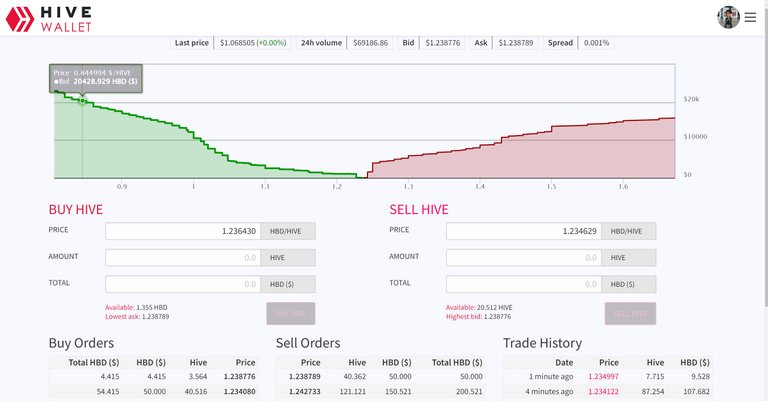Click the Sell Hive amount field
Image resolution: width=768 pixels, height=401 pixels.
click(524, 258)
